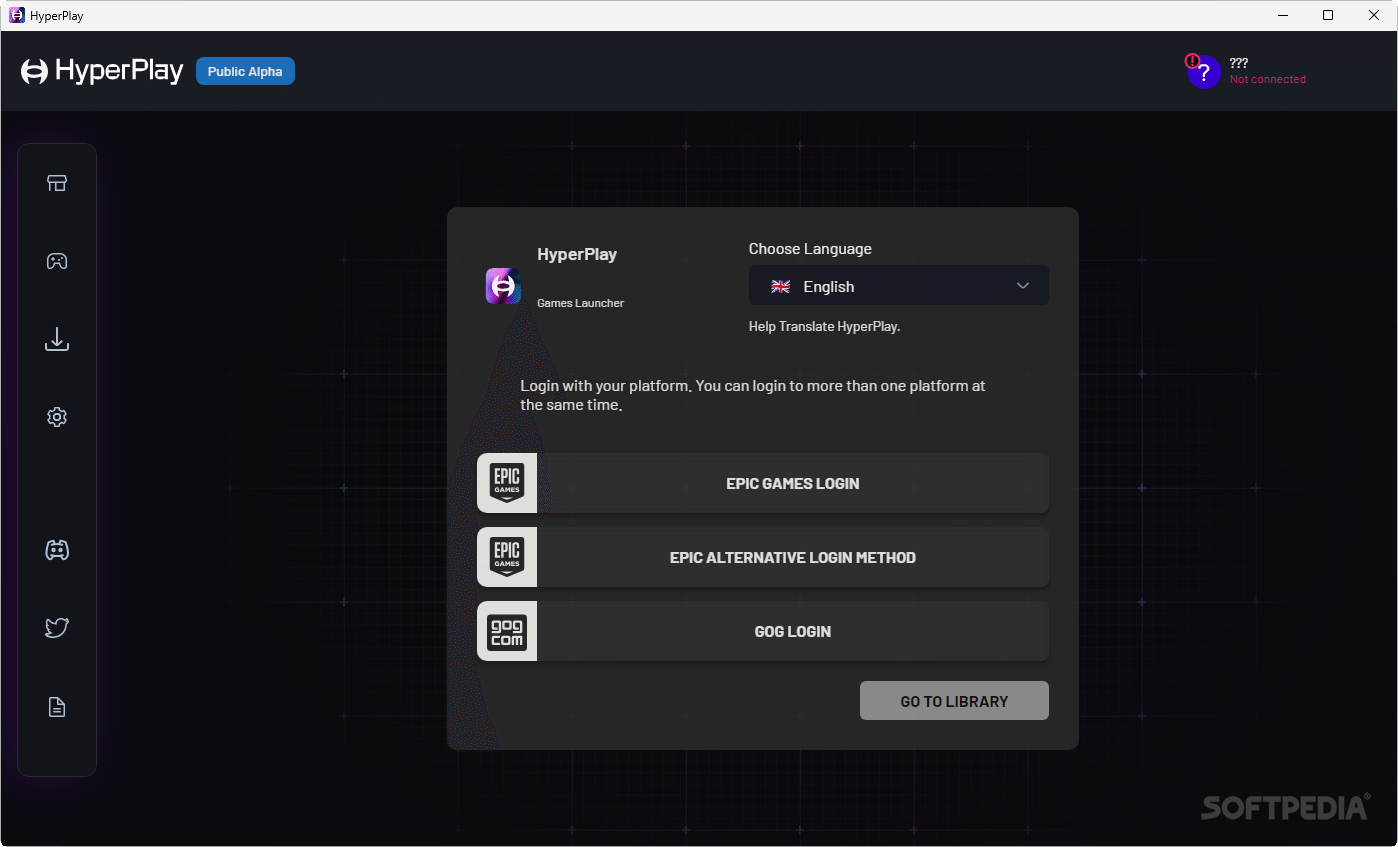Close the HyperPlay window
The image size is (1398, 847).
click(1374, 15)
